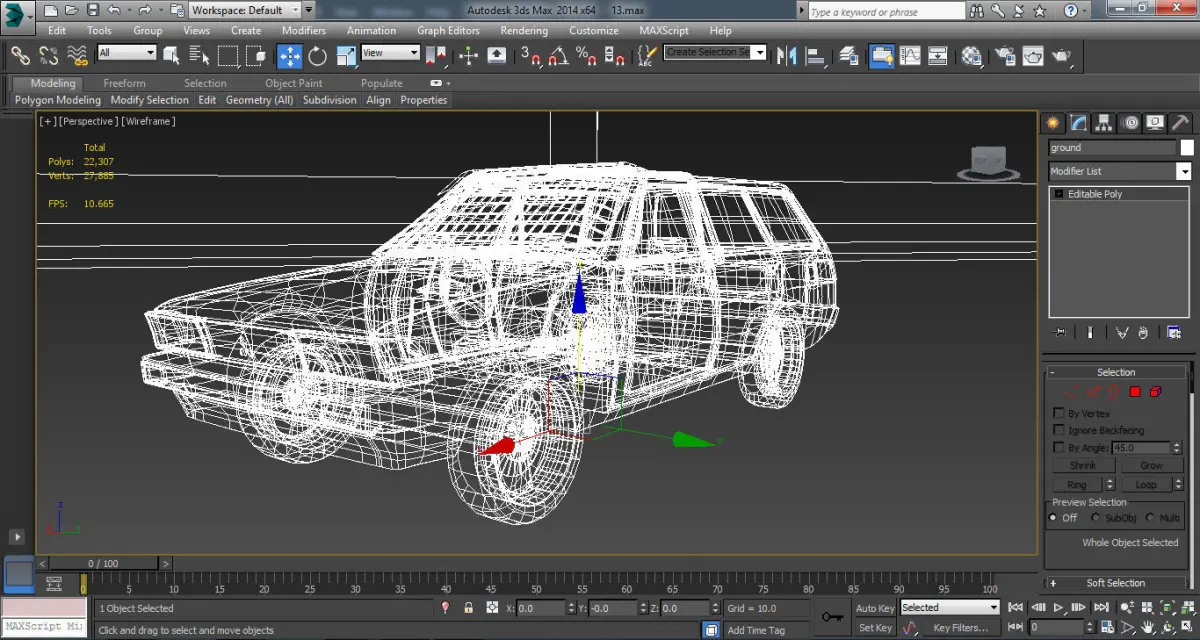Screen dimensions: 1200x640
Task: Activate Select and Scale tool
Action: point(346,55)
